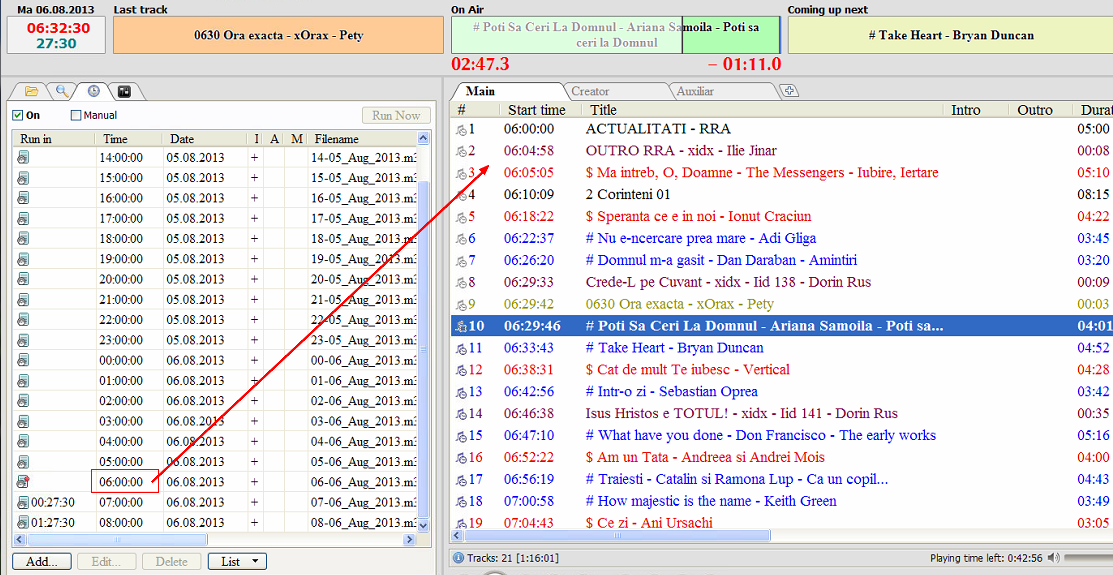Sort playlist by Start time column header
The image size is (1113, 575).
click(536, 110)
